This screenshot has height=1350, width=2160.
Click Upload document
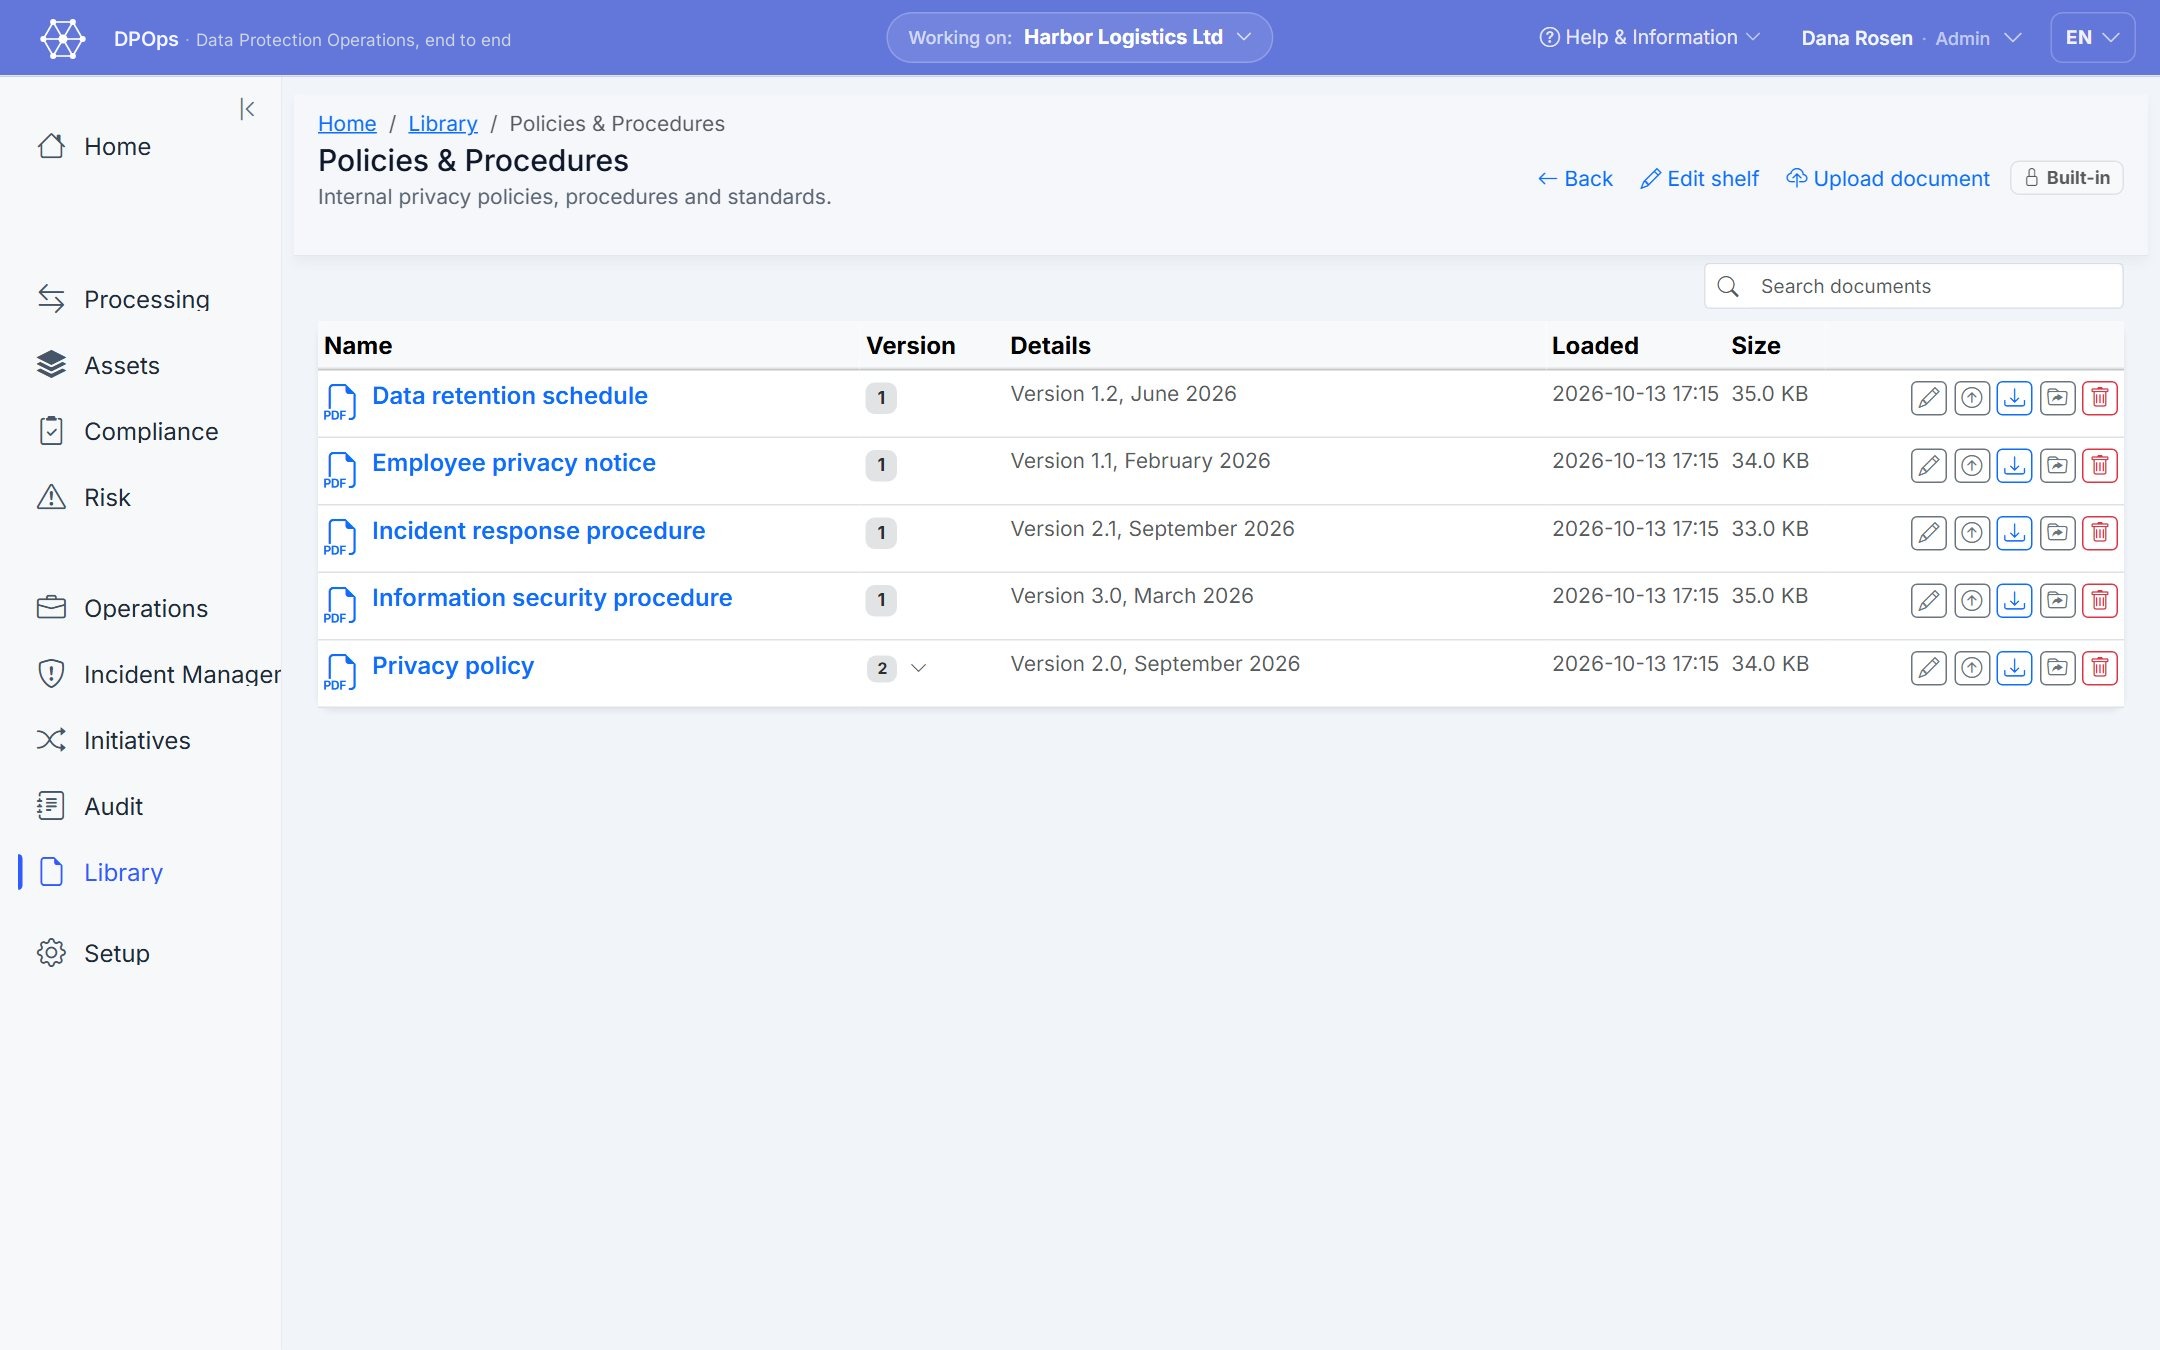[1888, 178]
